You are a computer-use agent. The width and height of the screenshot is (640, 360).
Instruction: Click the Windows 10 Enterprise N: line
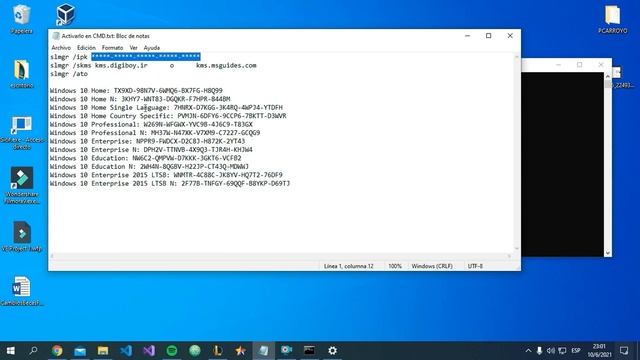pyautogui.click(x=151, y=150)
